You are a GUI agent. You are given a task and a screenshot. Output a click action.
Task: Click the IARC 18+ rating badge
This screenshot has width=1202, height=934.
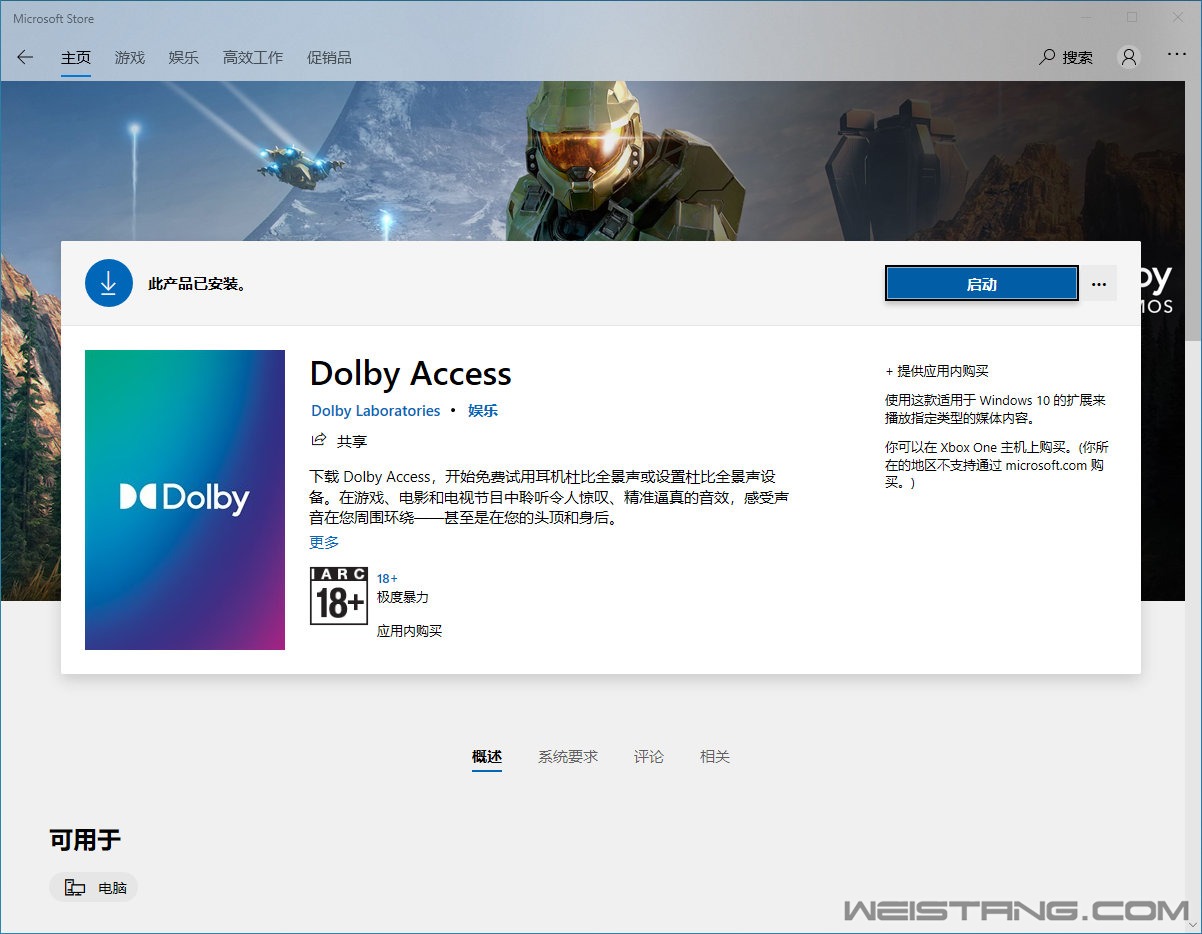pos(339,596)
